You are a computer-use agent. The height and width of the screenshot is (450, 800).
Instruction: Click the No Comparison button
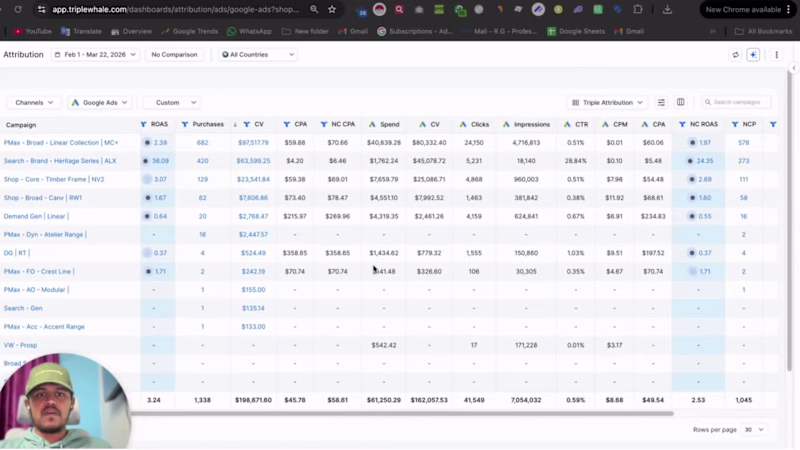173,55
